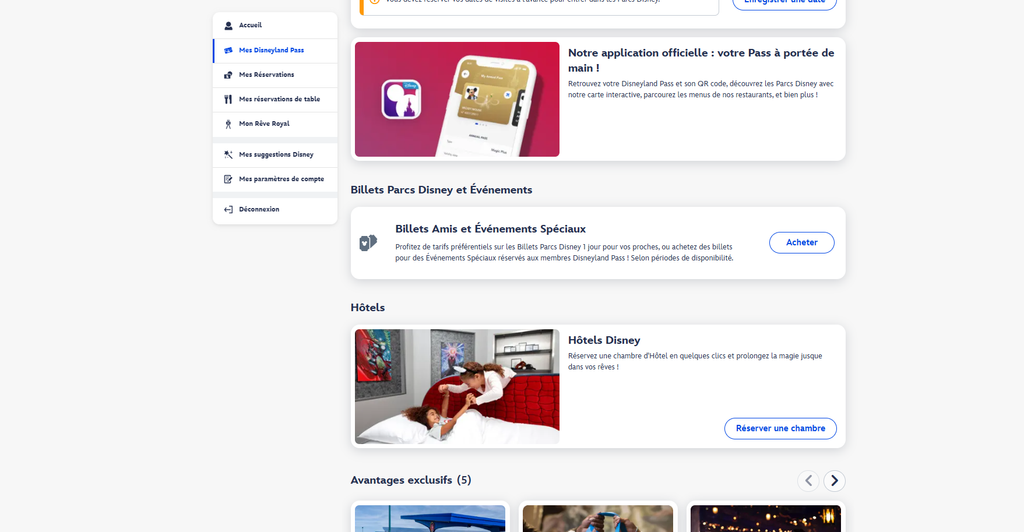Open Mes suggestions Disney menu entry
Viewport: 1024px width, 532px height.
[275, 155]
